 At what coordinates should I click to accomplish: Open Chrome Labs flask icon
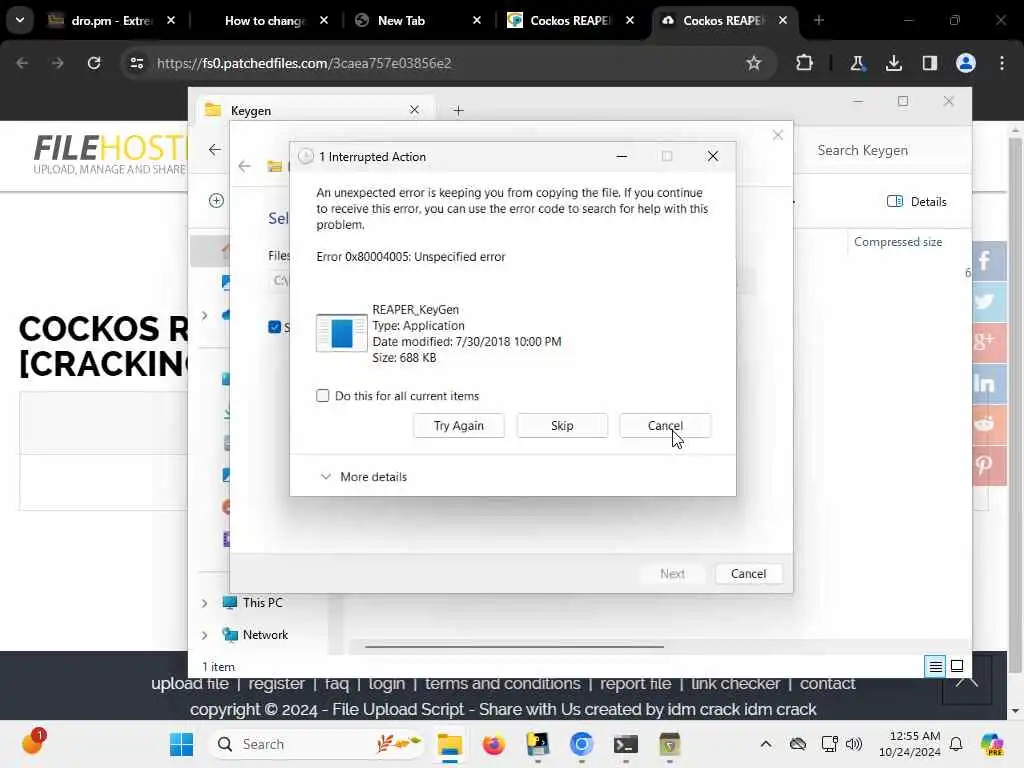pyautogui.click(x=857, y=63)
